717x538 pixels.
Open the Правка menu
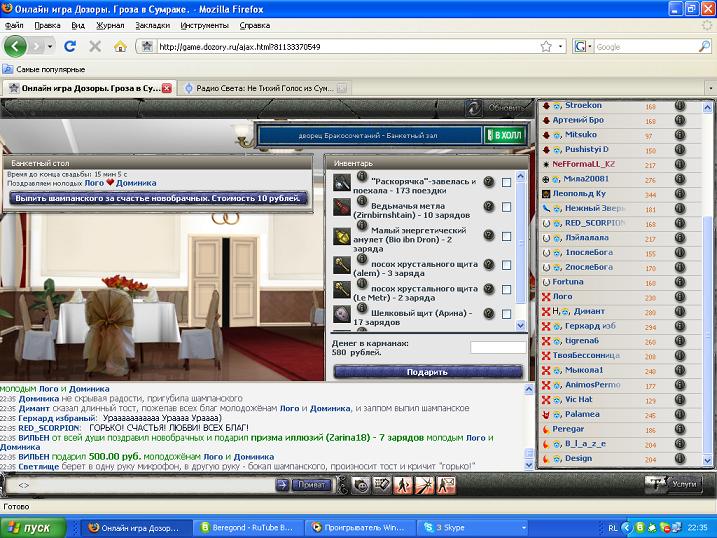pos(47,26)
